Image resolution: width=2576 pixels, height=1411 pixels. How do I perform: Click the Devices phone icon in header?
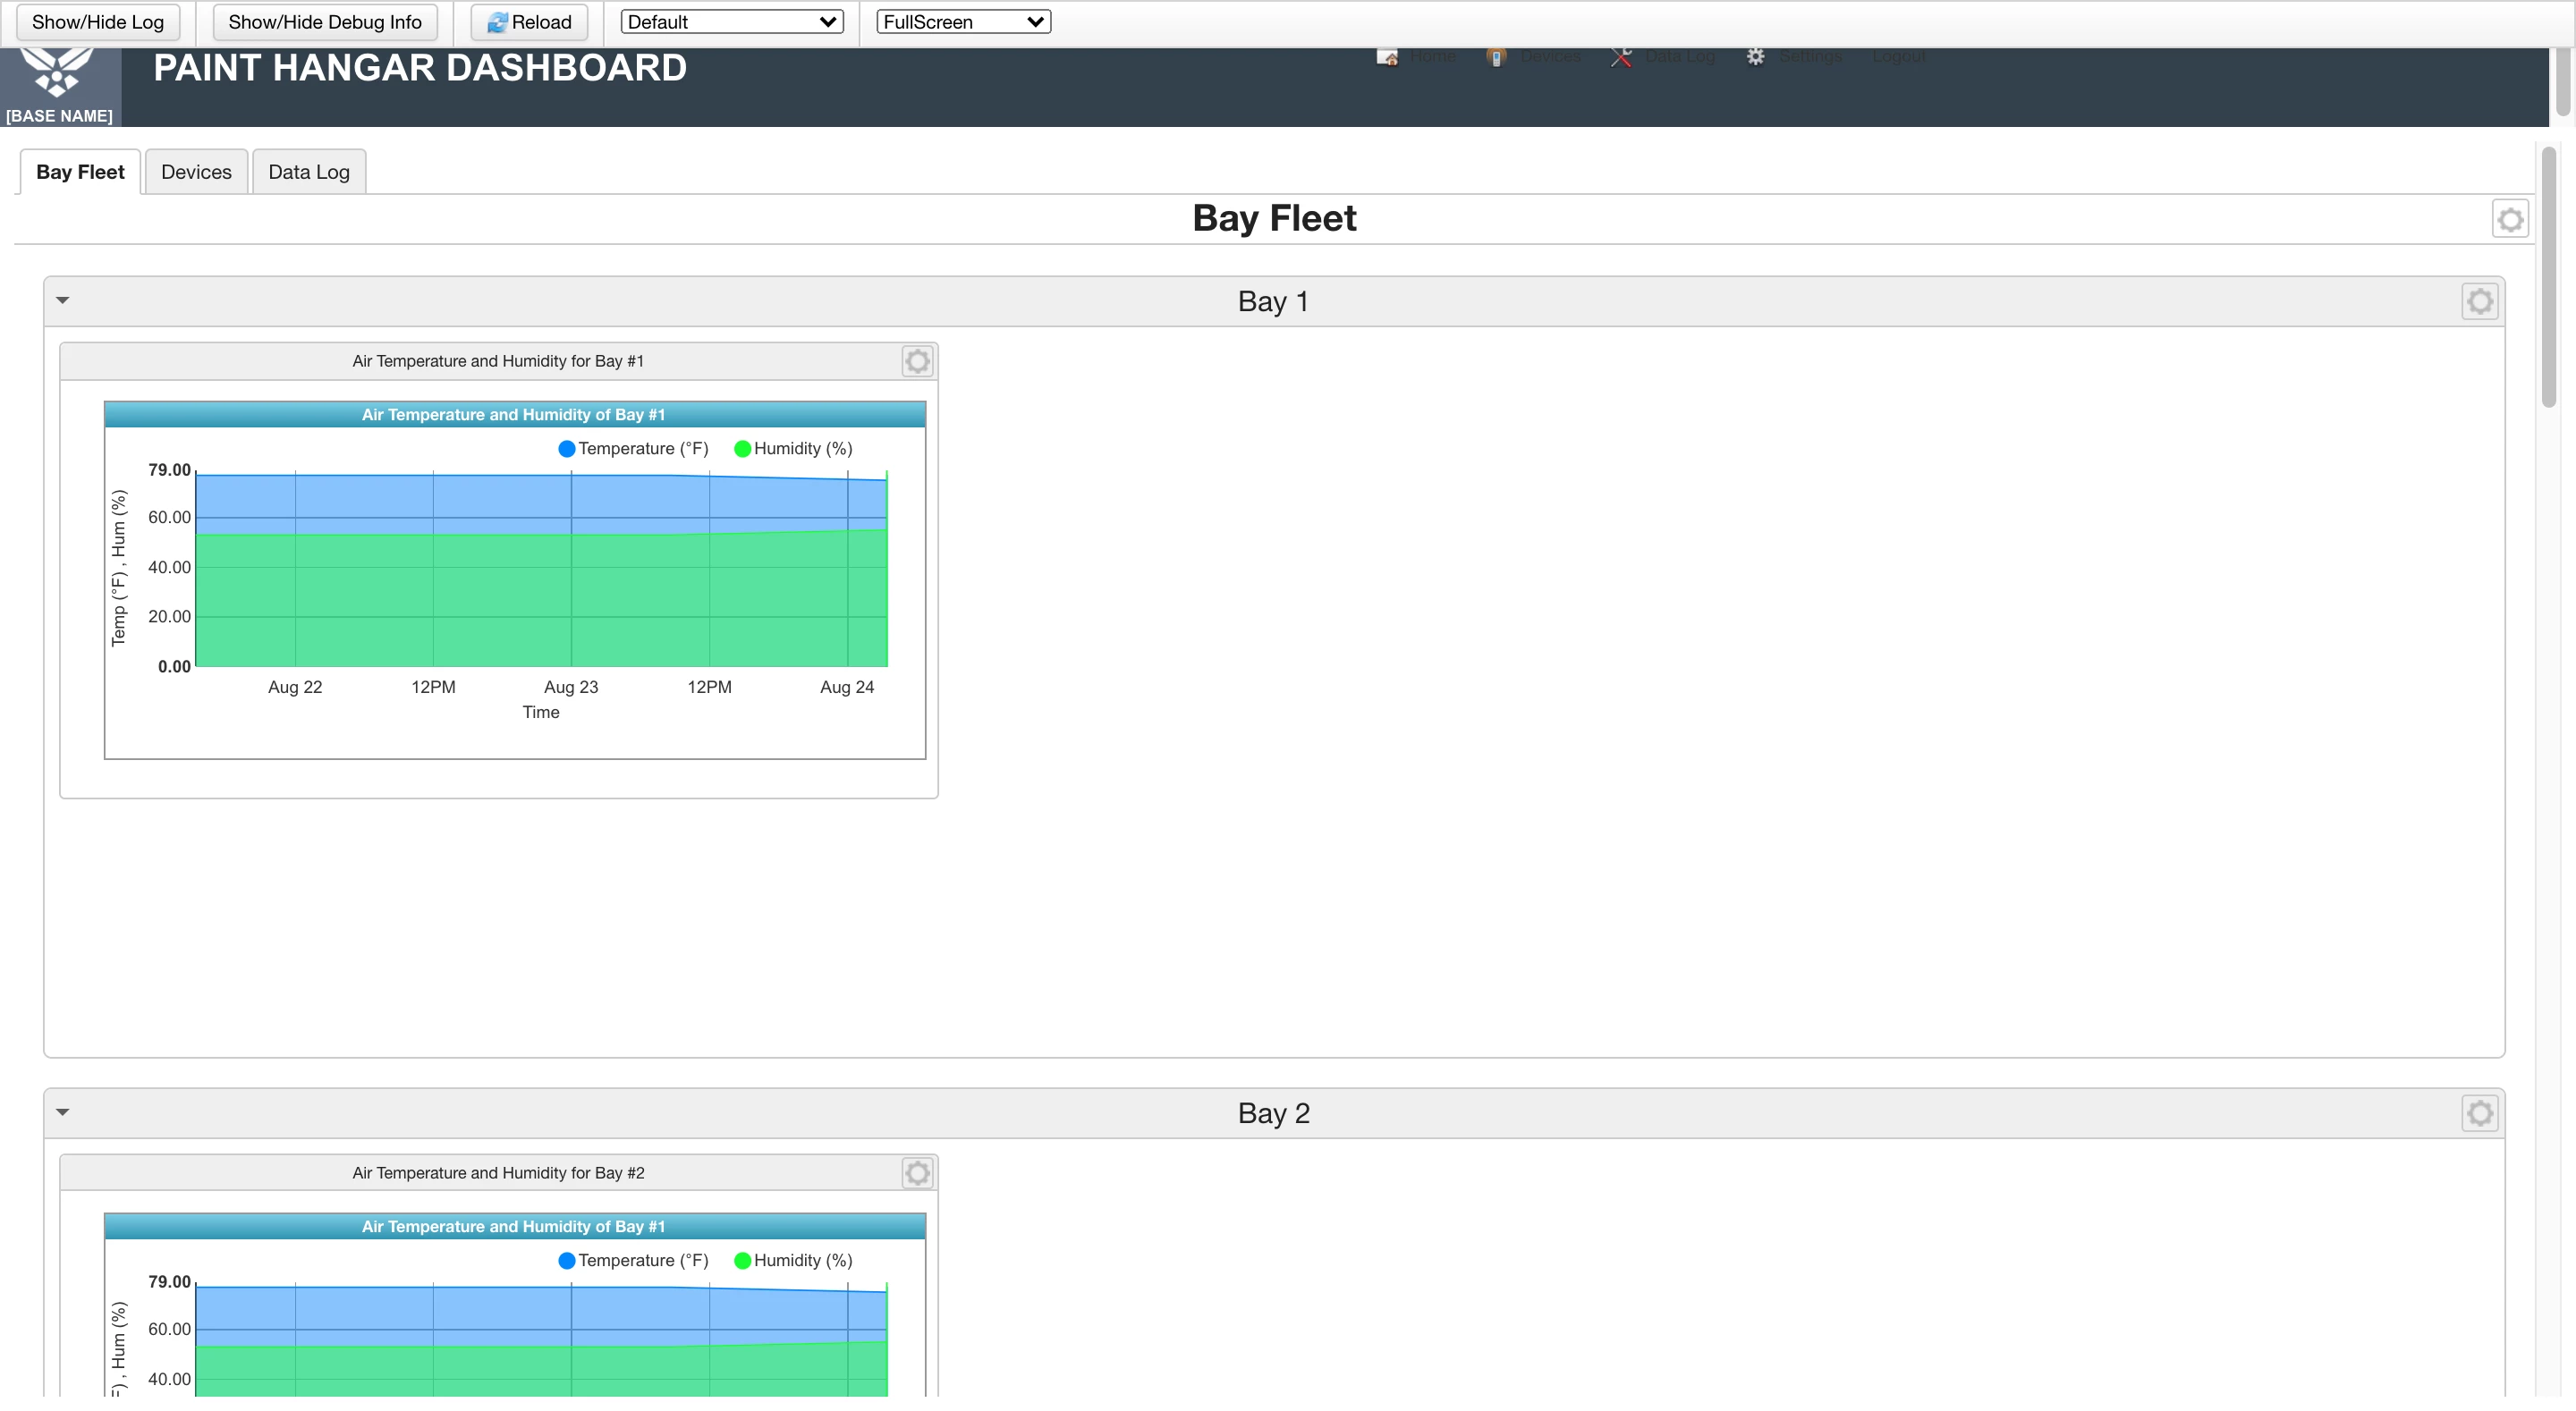pyautogui.click(x=1496, y=57)
